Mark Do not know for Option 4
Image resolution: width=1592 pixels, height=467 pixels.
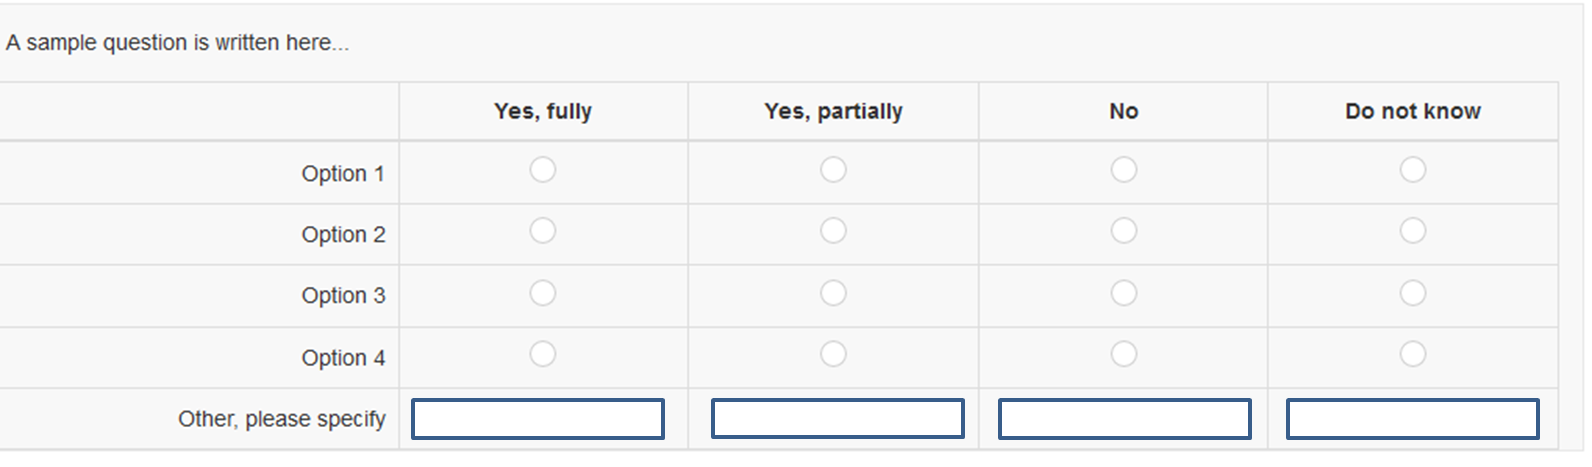[x=1413, y=354]
